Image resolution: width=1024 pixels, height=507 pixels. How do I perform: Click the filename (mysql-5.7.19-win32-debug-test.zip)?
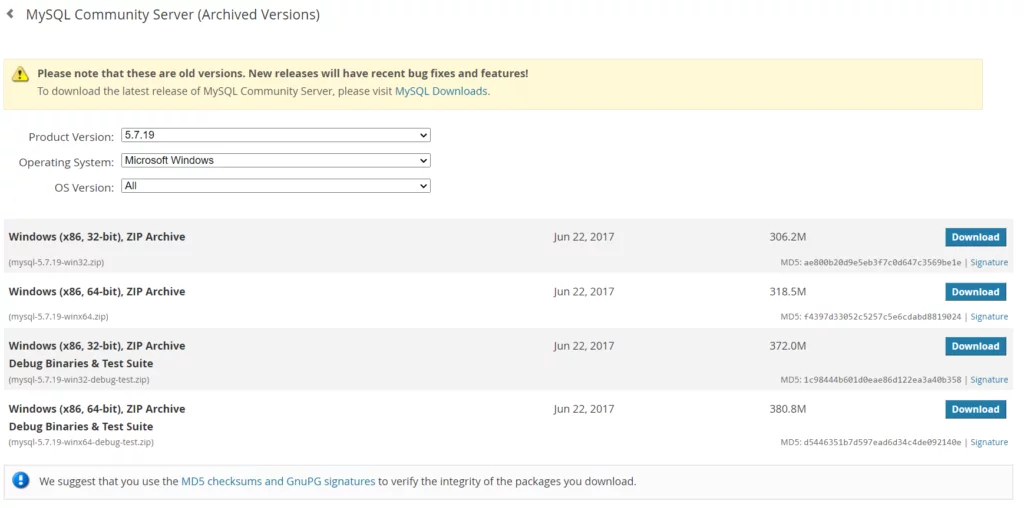point(79,380)
